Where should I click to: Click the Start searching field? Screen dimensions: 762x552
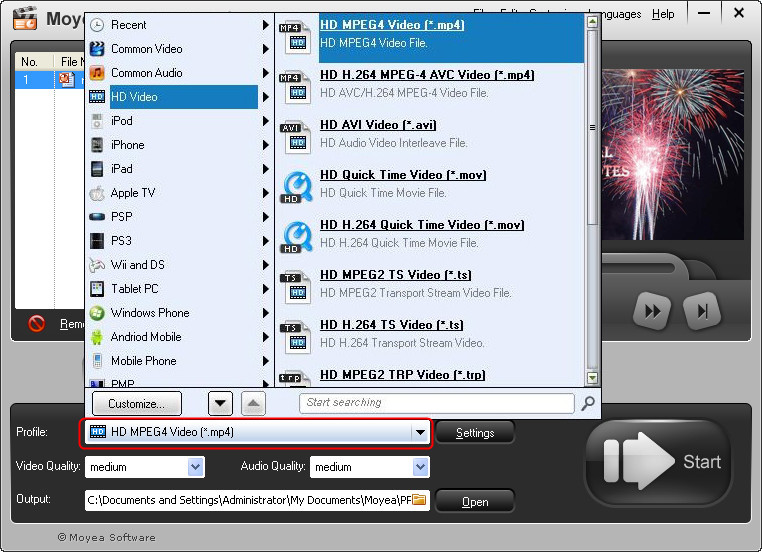(x=436, y=403)
